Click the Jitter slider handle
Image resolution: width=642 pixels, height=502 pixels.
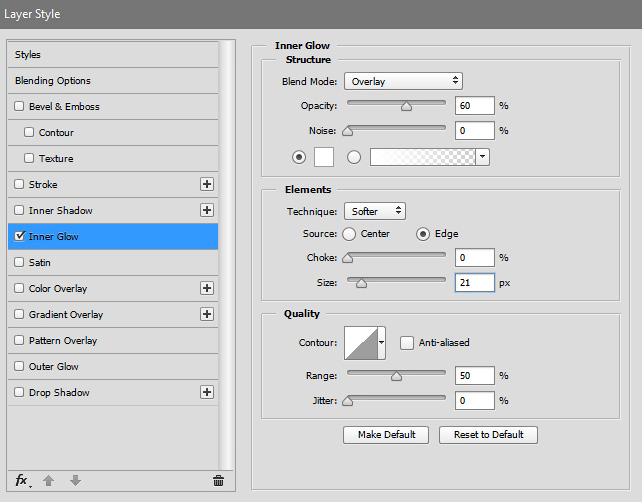click(x=348, y=401)
